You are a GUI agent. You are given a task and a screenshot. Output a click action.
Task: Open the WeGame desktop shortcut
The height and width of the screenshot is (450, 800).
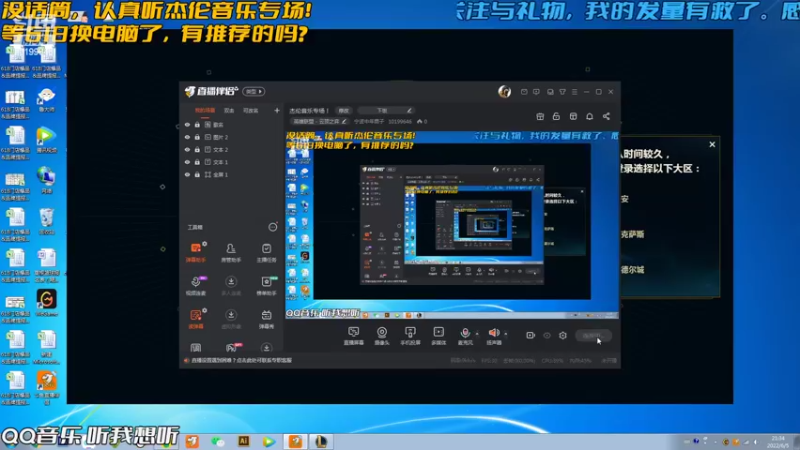point(46,302)
